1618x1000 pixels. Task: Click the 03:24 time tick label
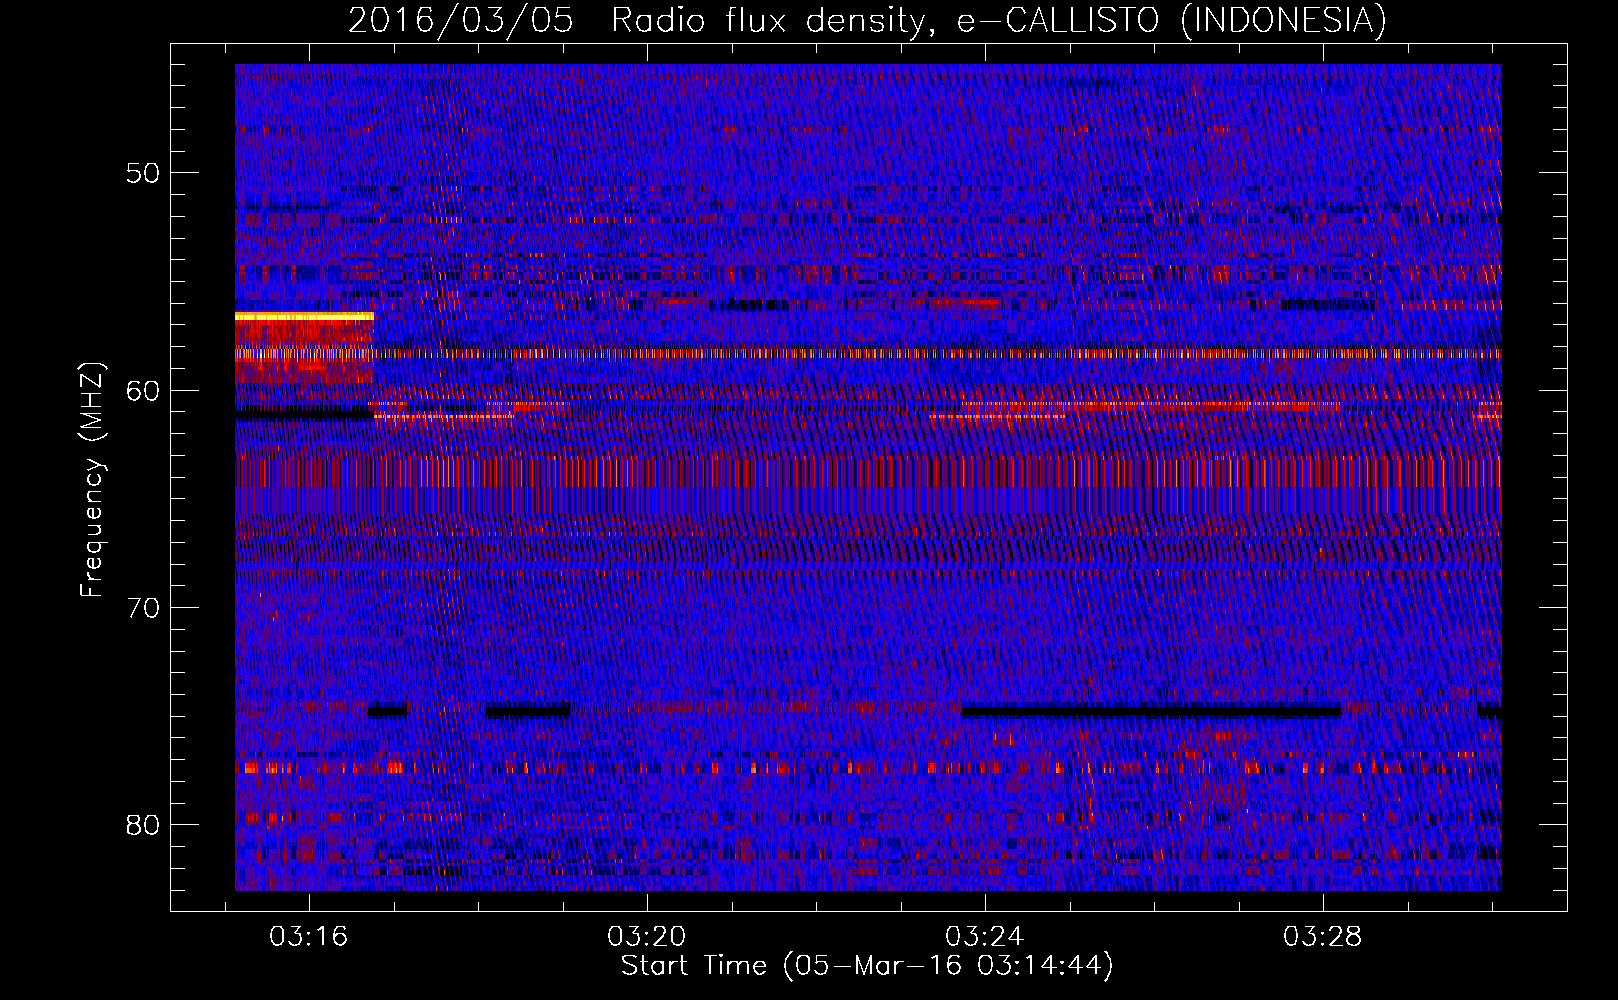point(985,937)
